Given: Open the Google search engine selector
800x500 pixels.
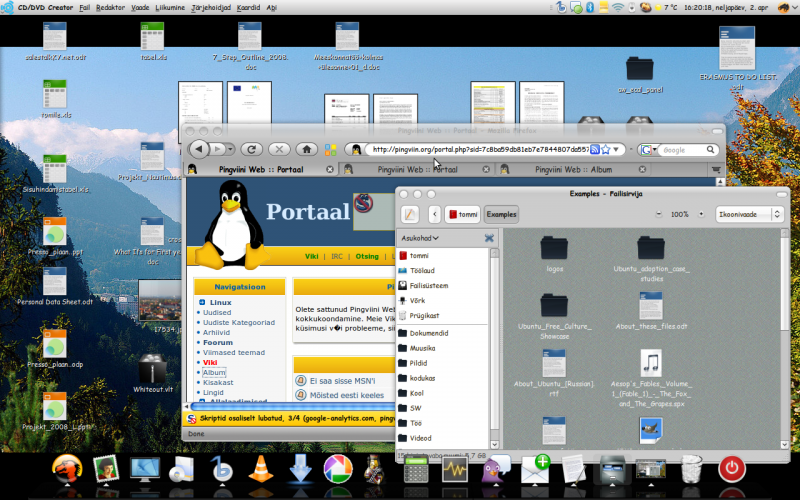Looking at the screenshot, I should click(649, 150).
